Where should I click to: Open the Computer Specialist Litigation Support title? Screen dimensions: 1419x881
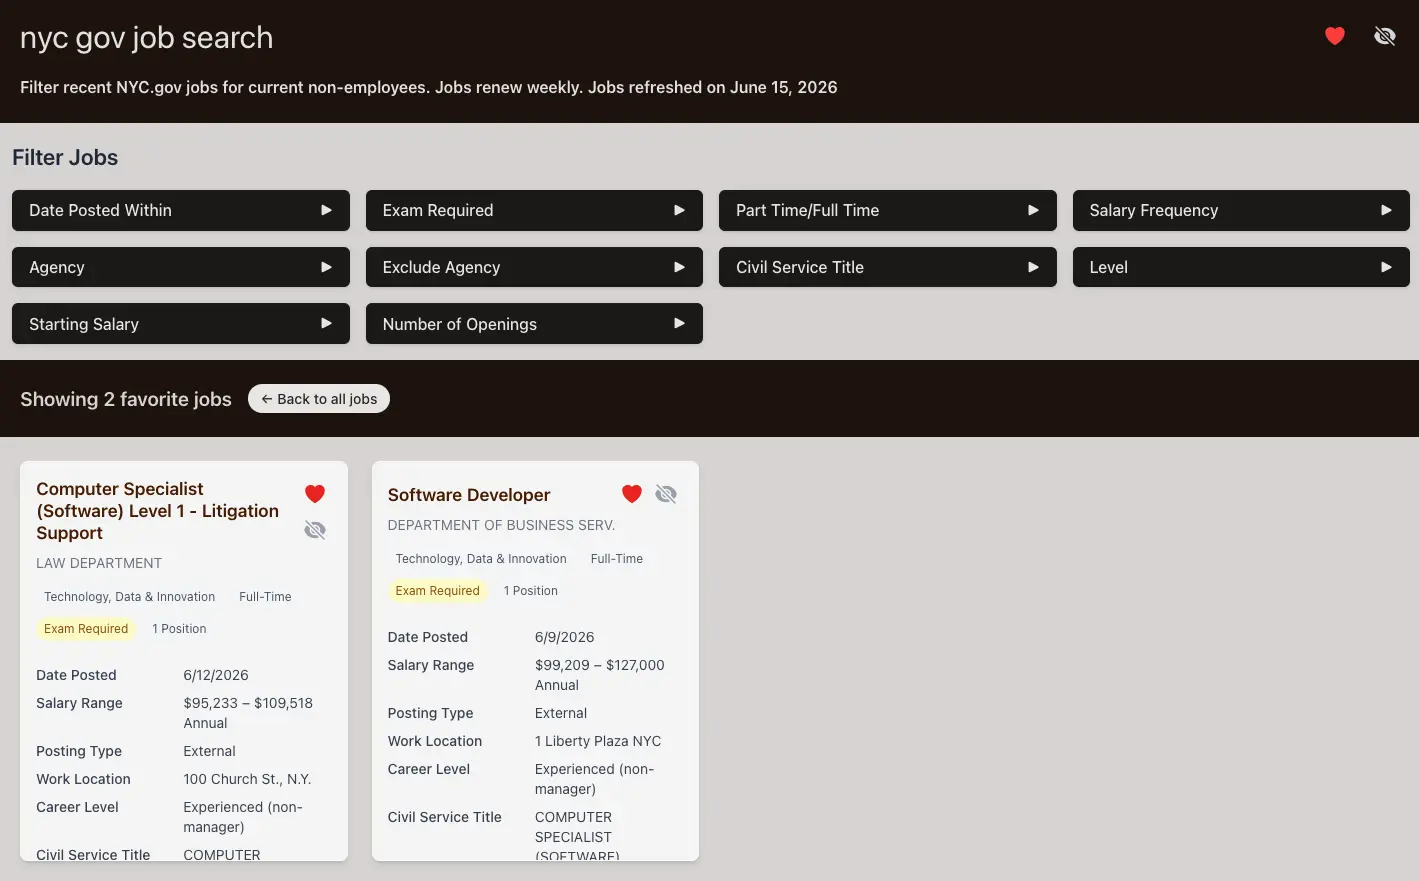[x=158, y=511]
